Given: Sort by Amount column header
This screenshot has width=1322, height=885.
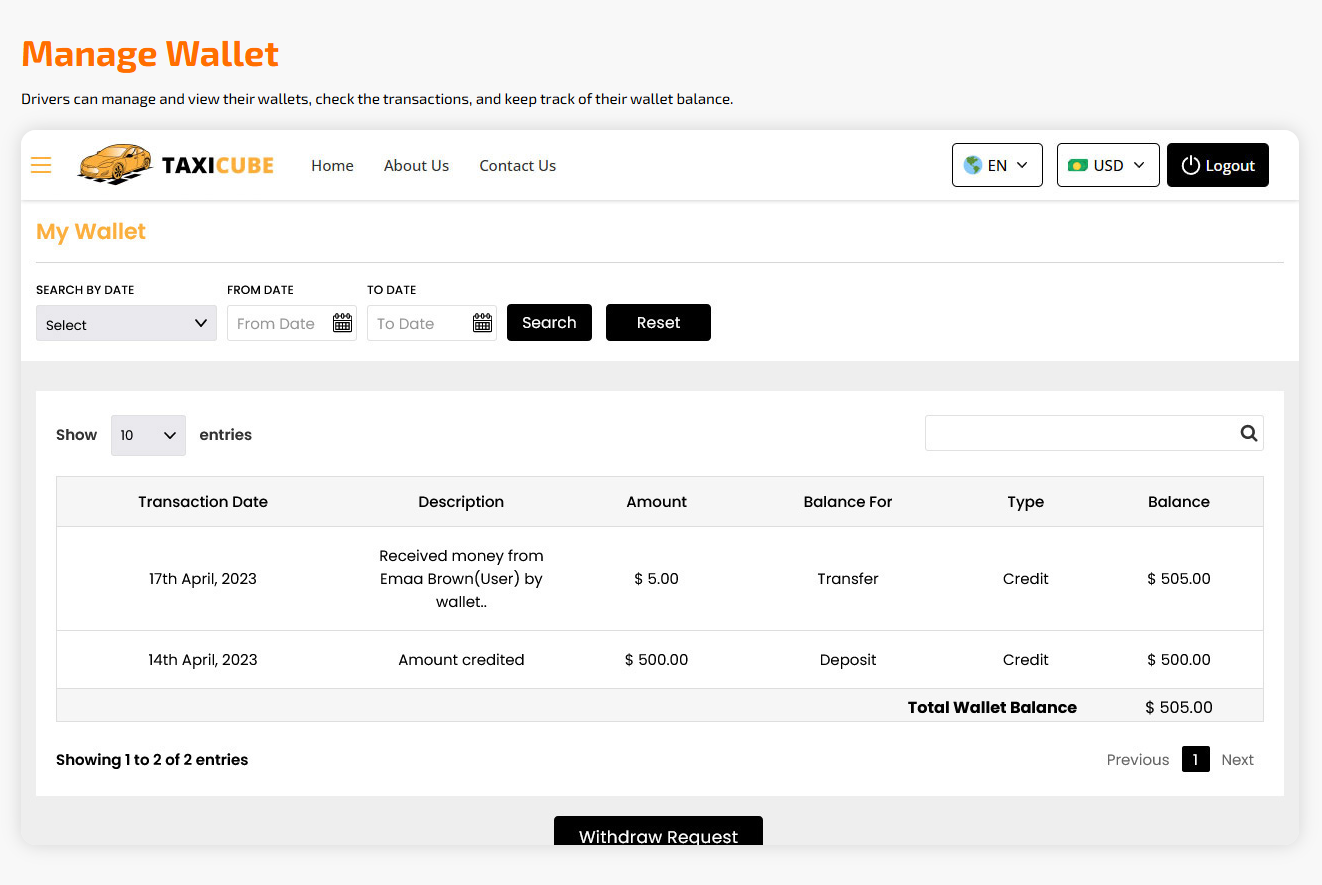Looking at the screenshot, I should [656, 502].
